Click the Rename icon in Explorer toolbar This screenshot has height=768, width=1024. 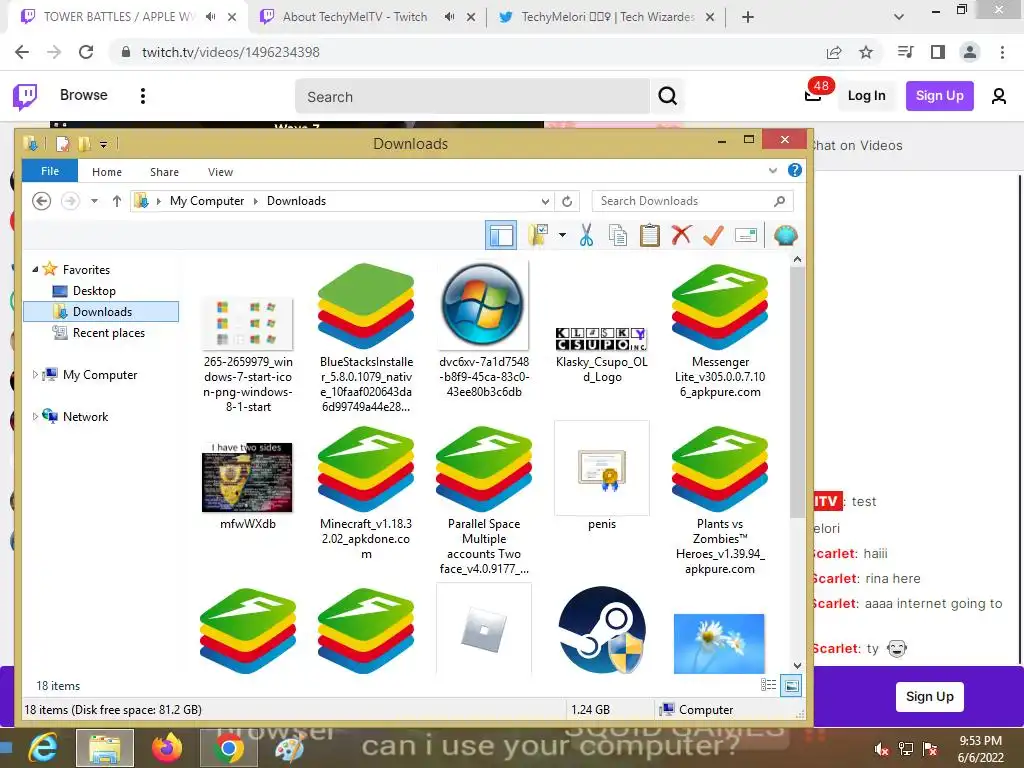[745, 235]
